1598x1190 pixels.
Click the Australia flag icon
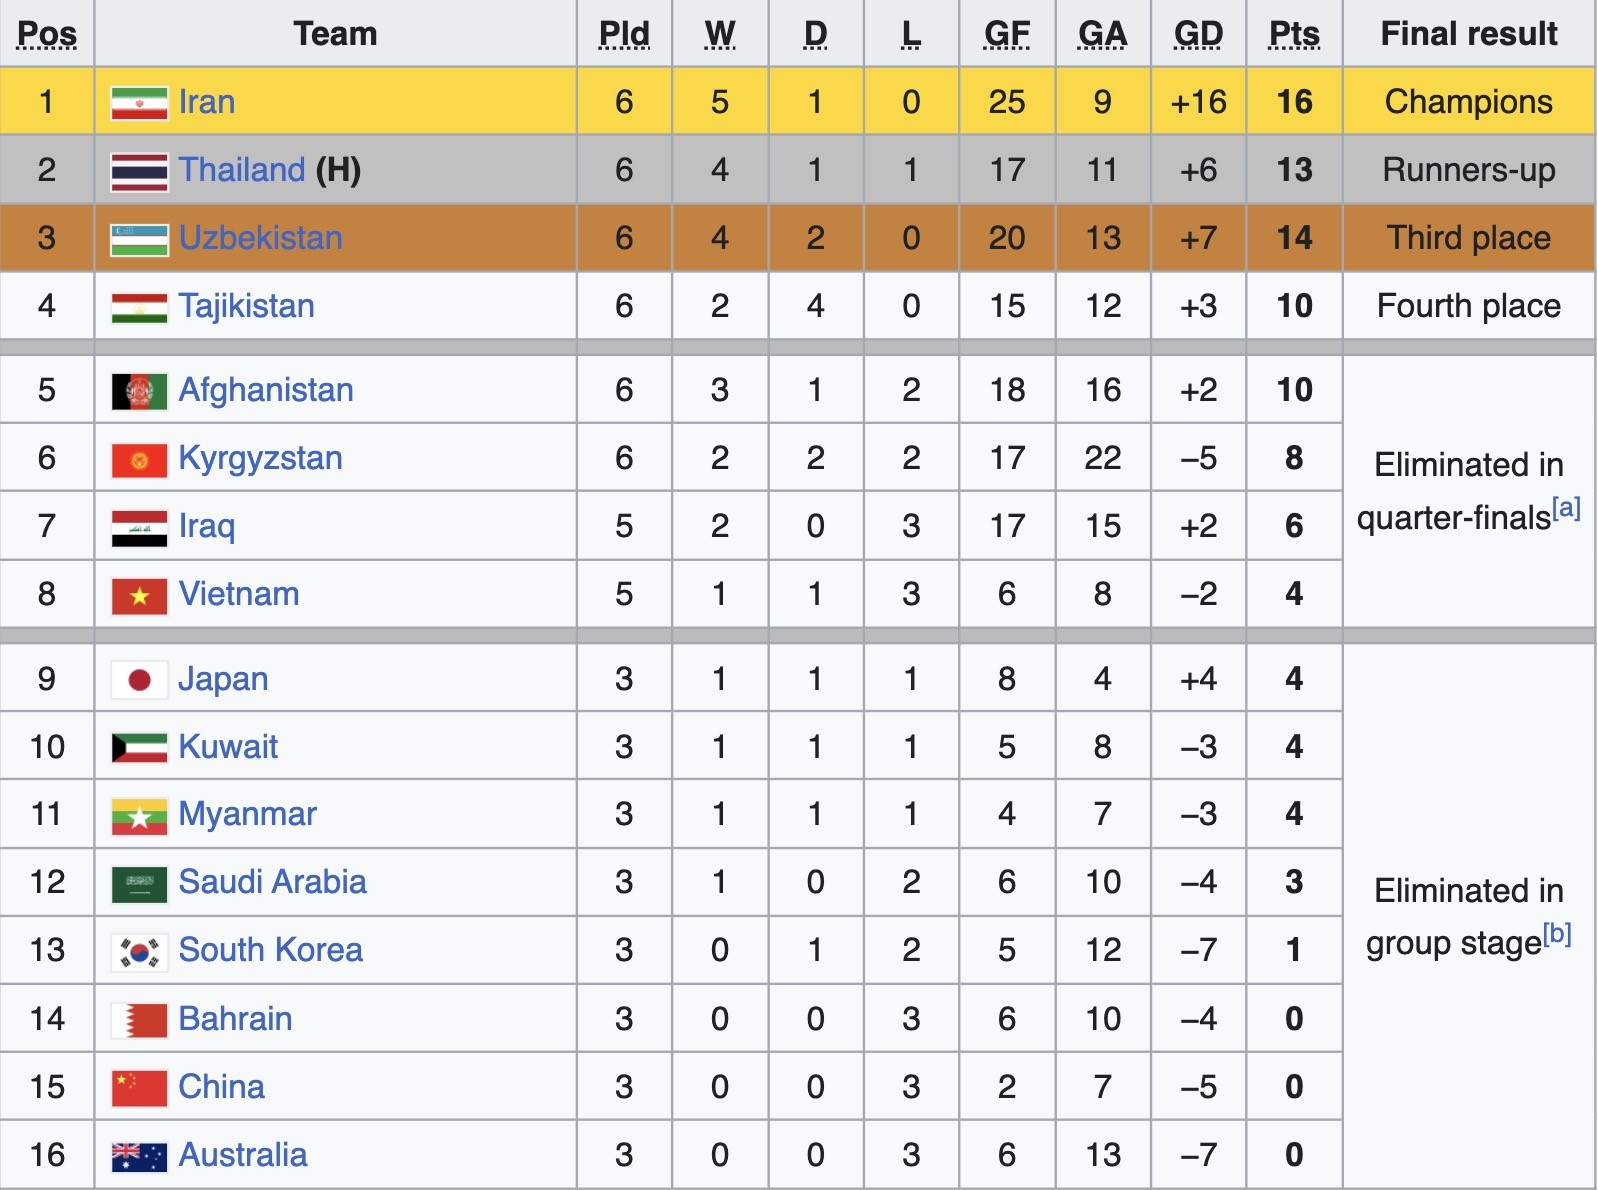pos(139,1156)
